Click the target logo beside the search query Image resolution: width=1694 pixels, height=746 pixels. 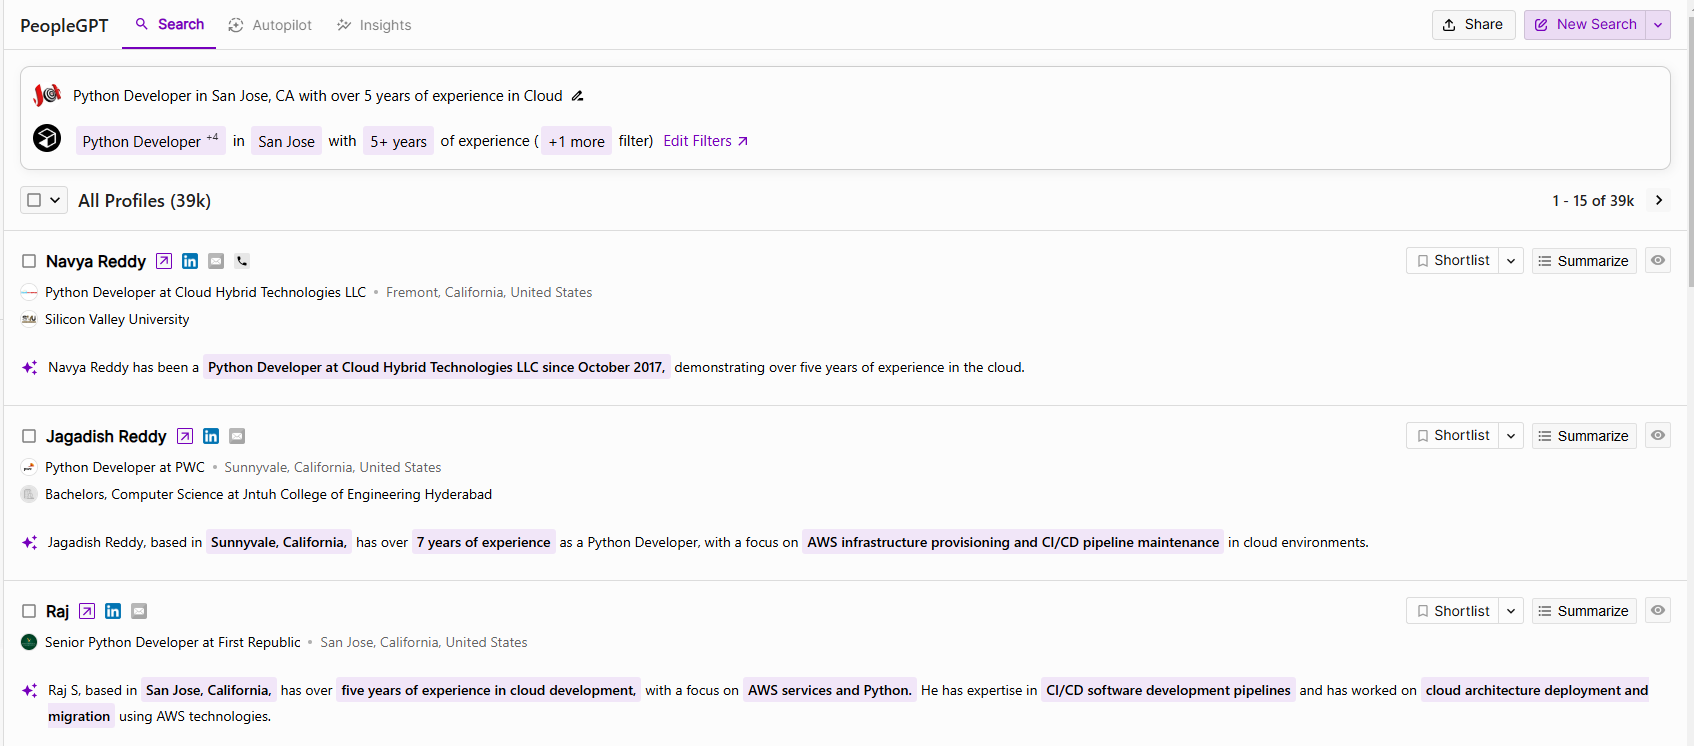47,95
